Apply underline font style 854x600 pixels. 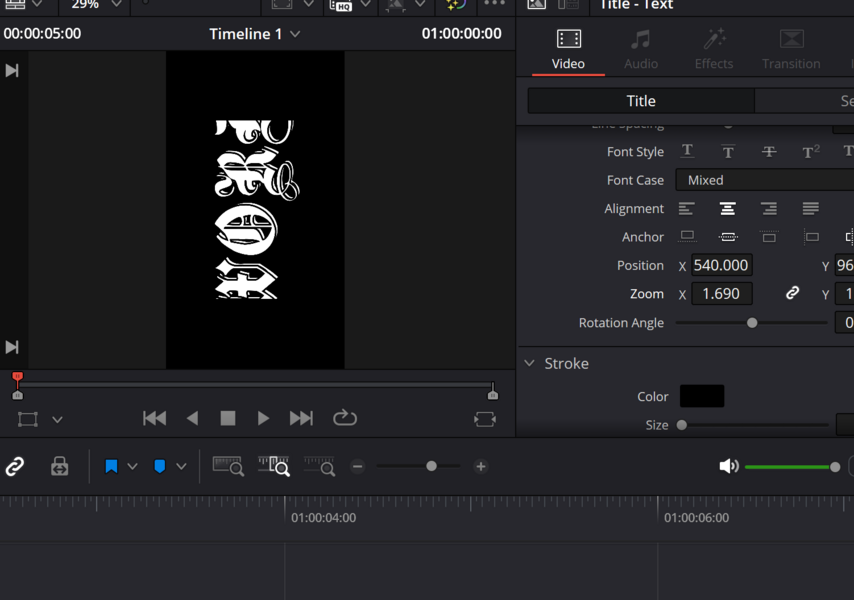point(688,151)
